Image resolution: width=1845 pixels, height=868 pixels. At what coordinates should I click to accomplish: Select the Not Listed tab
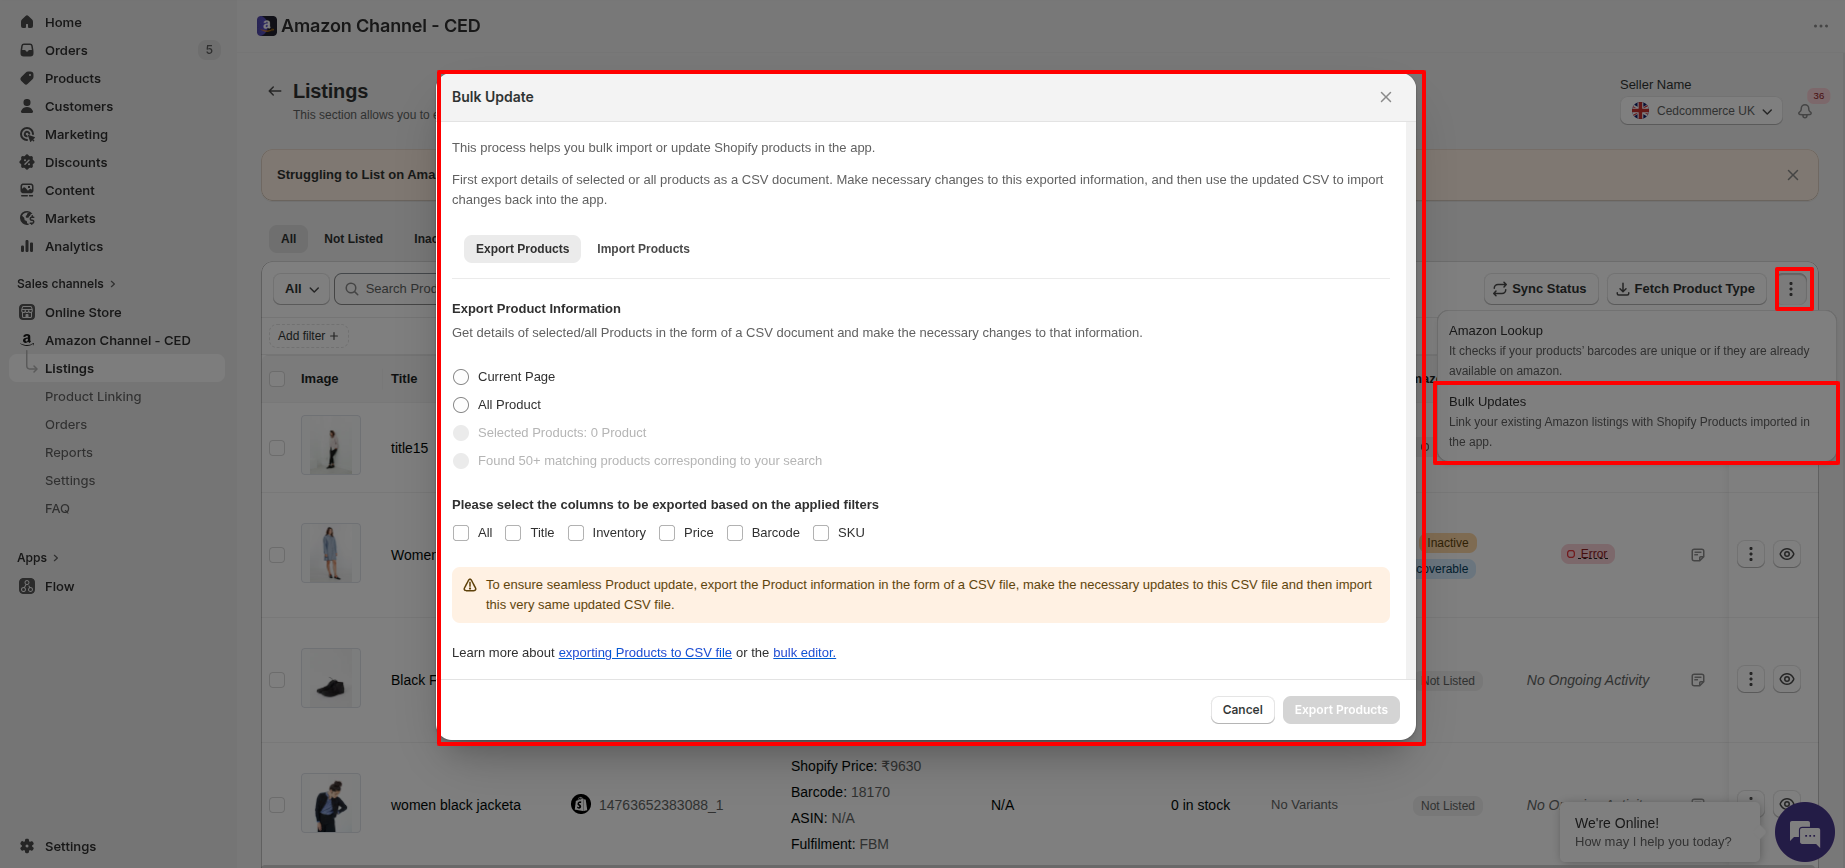353,239
